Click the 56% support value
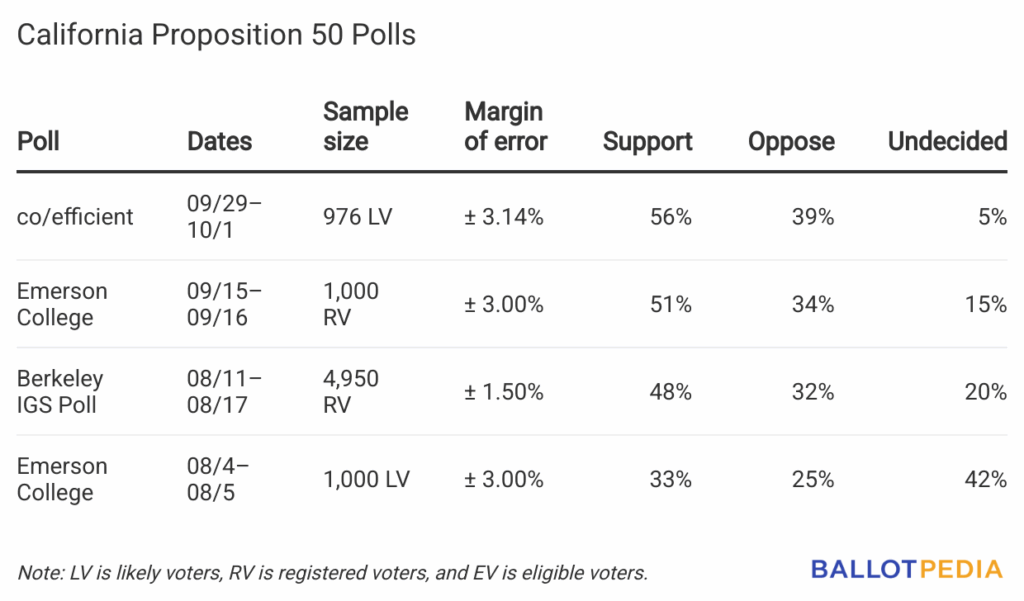1024x601 pixels. (670, 216)
